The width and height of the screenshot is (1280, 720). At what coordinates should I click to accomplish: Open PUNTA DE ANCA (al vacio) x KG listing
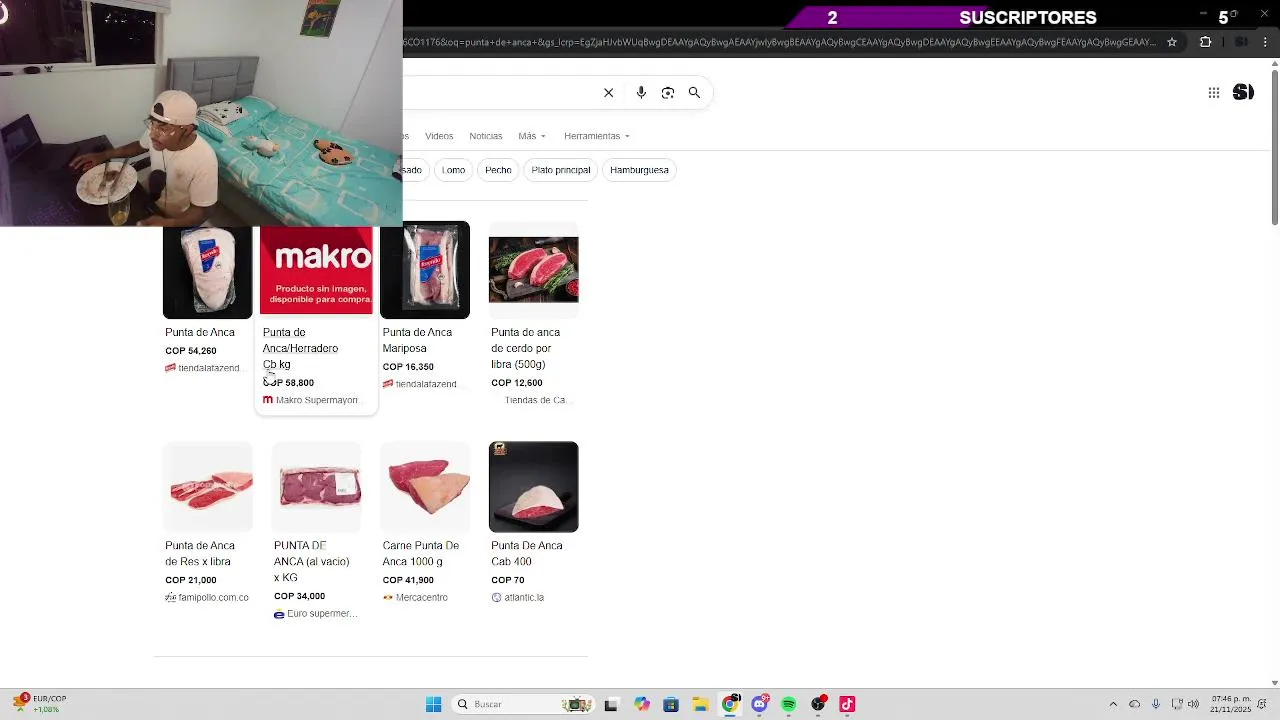tap(311, 562)
